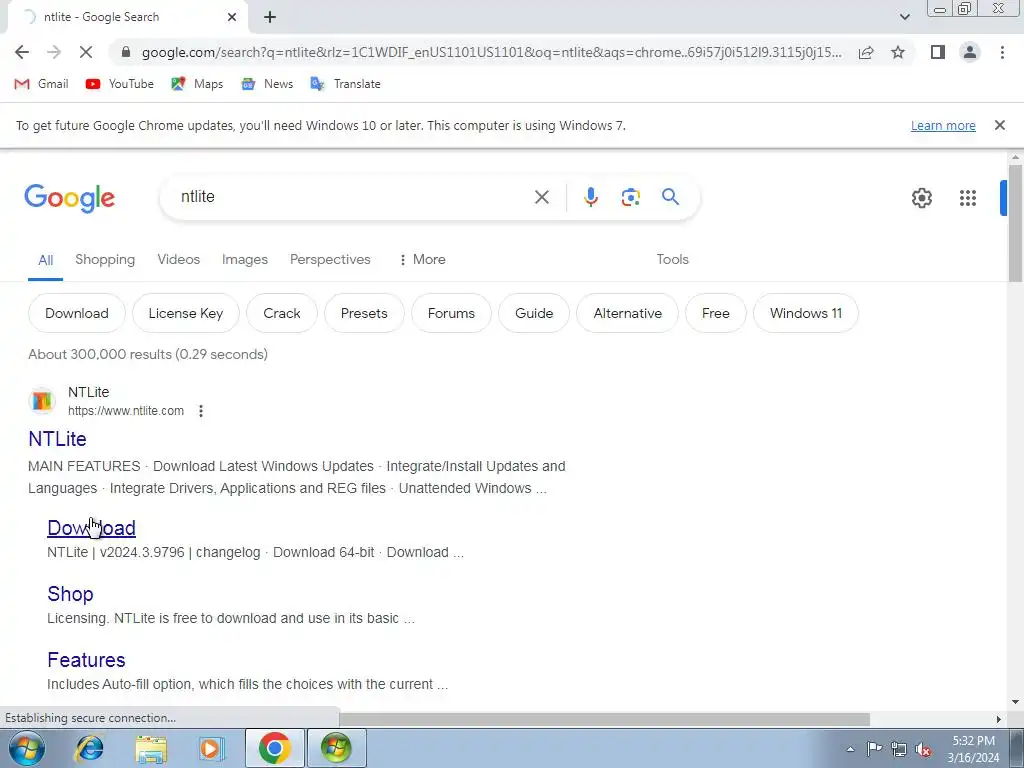Open Windows Explorer from taskbar
The image size is (1024, 768).
coord(151,749)
